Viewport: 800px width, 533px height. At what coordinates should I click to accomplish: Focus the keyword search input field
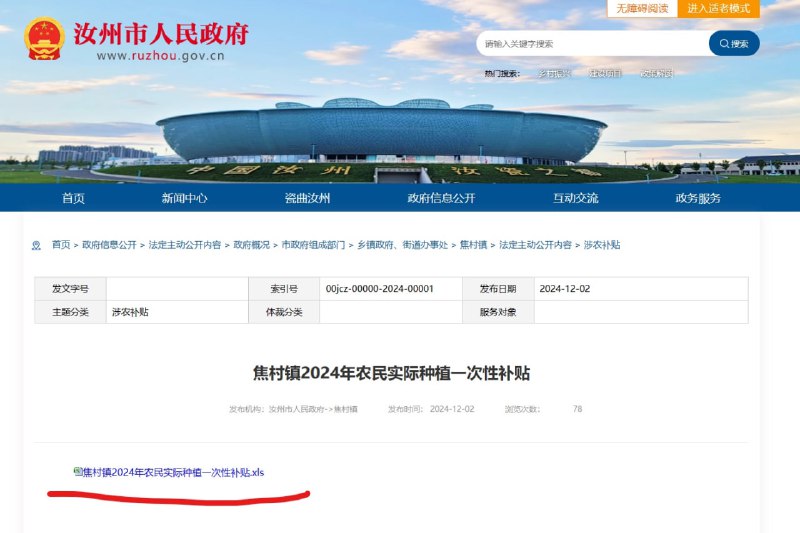[593, 44]
